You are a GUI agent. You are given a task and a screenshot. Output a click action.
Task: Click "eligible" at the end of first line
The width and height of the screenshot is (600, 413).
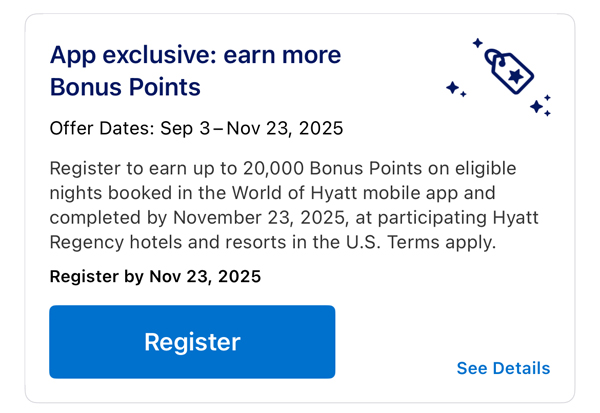coord(485,168)
